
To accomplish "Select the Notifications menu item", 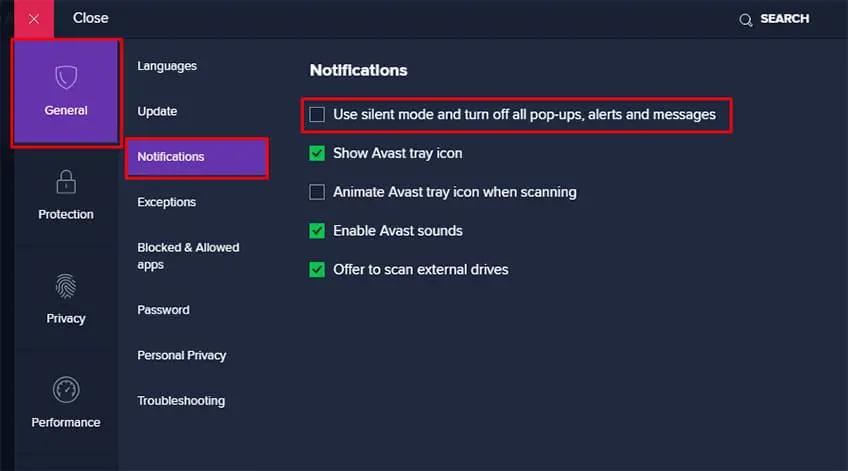I will click(x=171, y=157).
